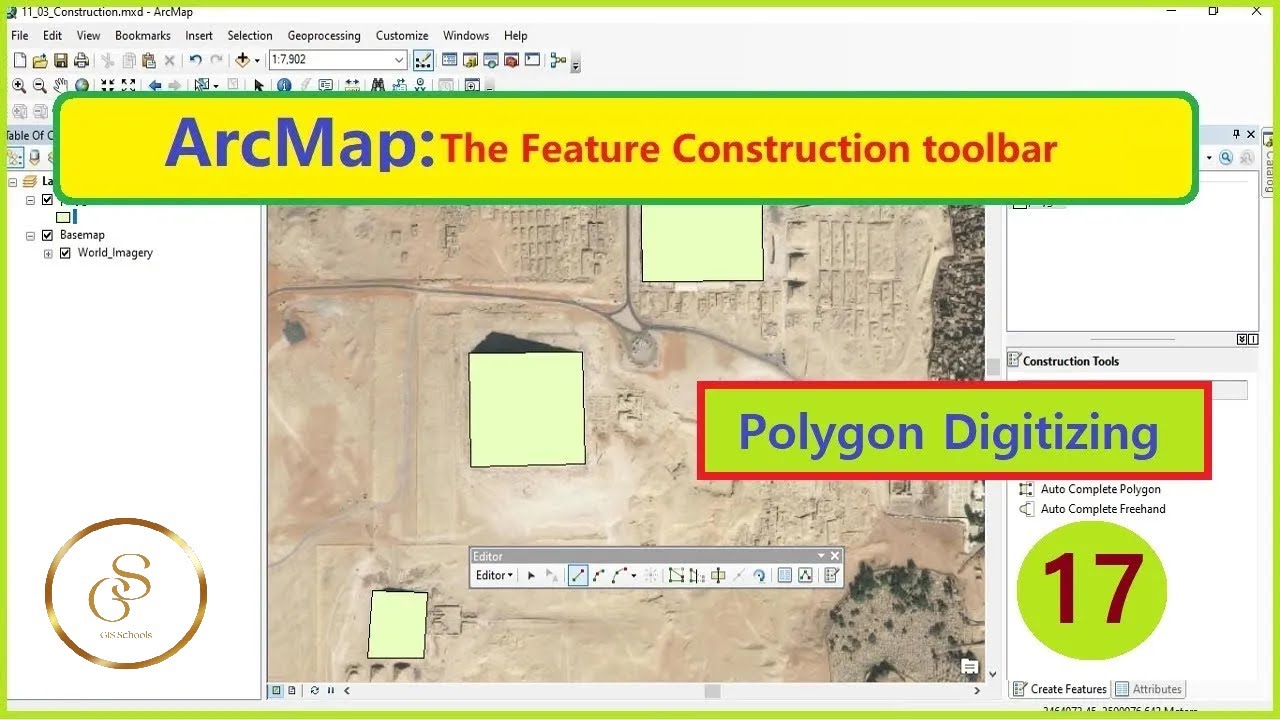Select the Zoom In tool
The width and height of the screenshot is (1280, 720).
coord(19,86)
